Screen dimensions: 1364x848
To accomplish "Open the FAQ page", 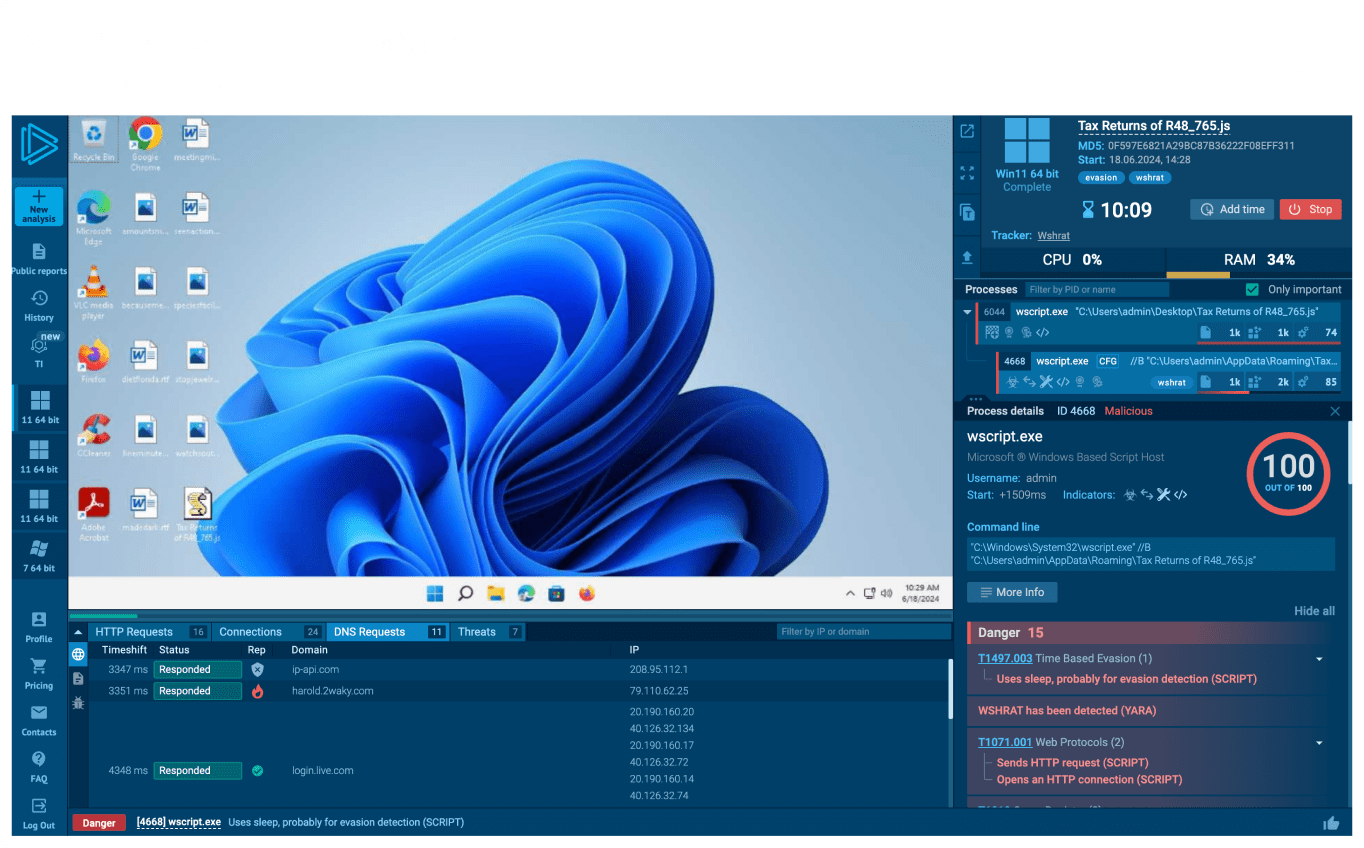I will pyautogui.click(x=39, y=767).
